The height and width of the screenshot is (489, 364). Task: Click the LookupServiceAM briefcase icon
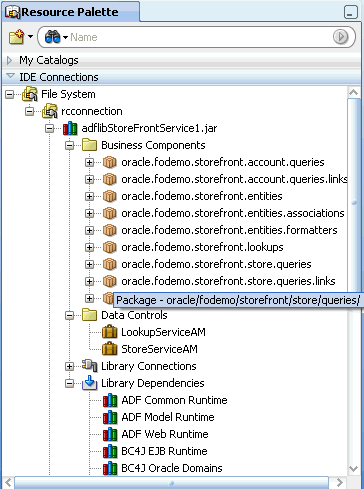109,332
